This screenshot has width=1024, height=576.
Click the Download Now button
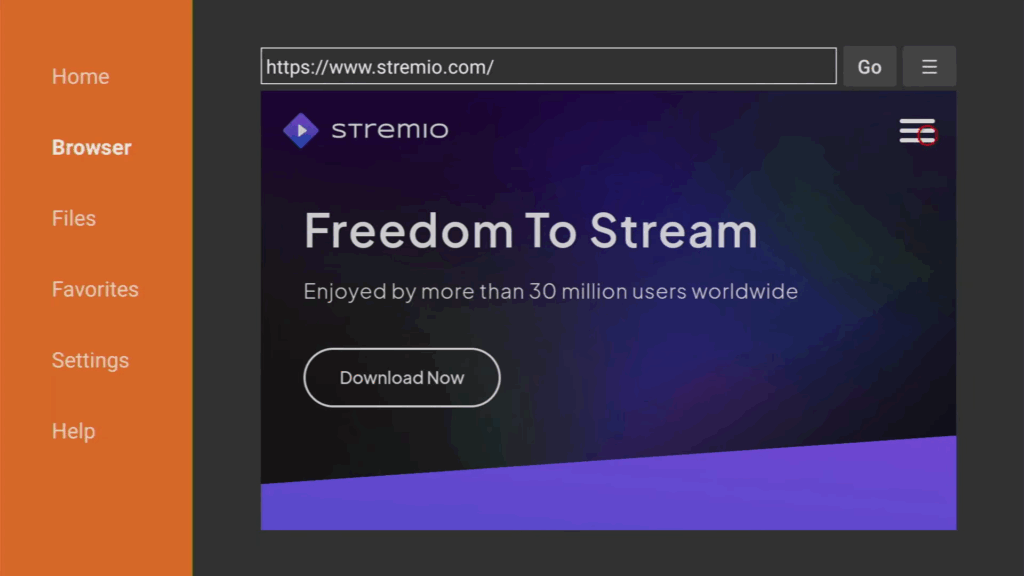pos(402,377)
